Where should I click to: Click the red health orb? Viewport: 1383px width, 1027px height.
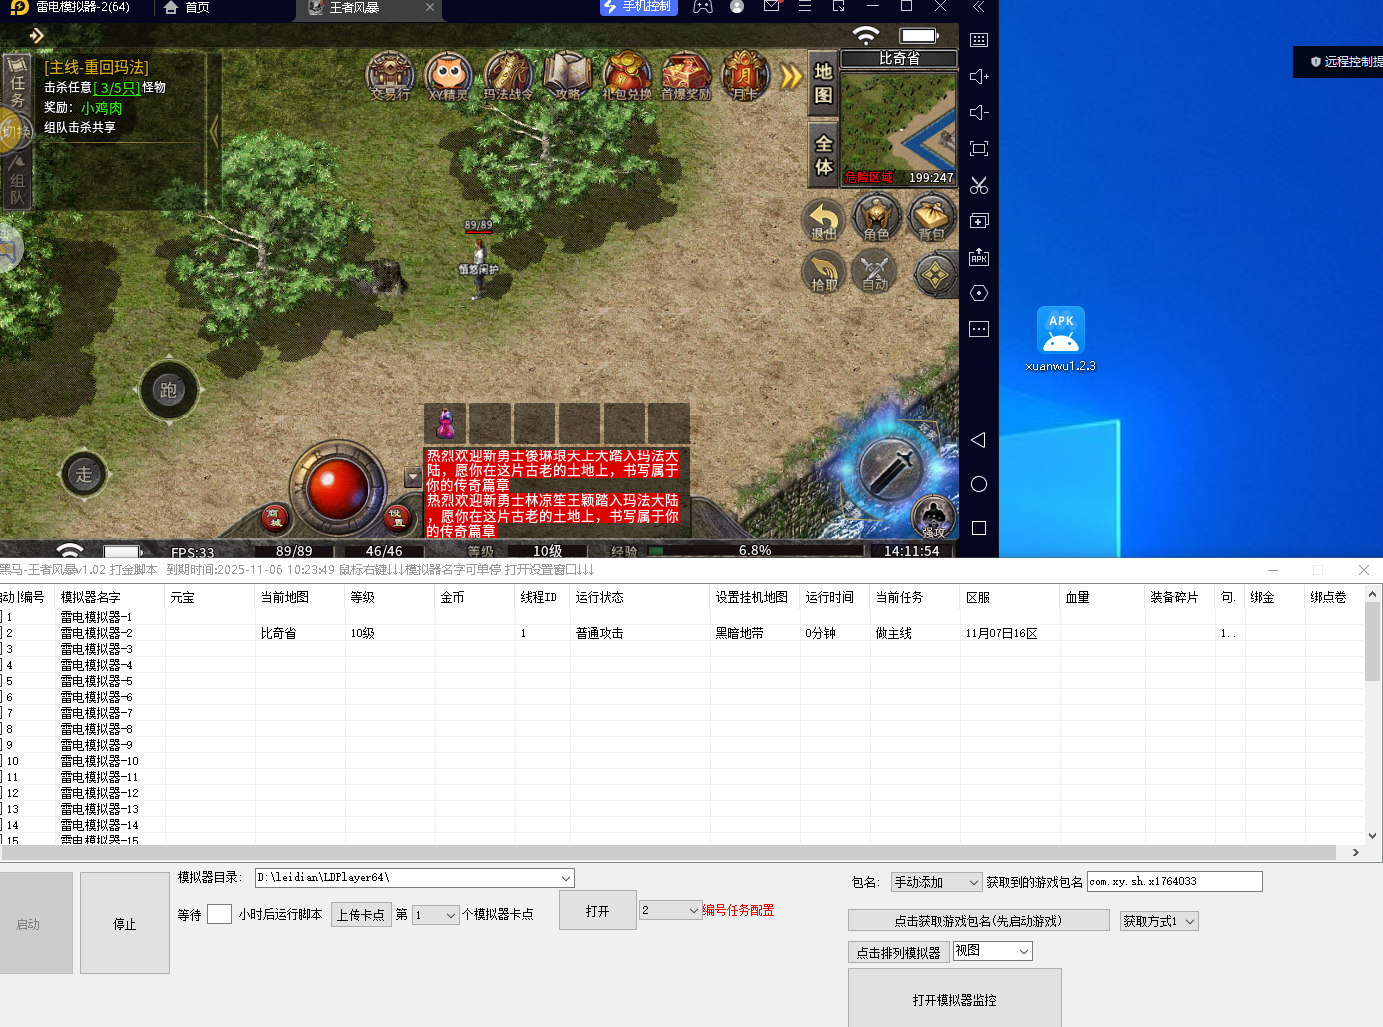click(337, 487)
